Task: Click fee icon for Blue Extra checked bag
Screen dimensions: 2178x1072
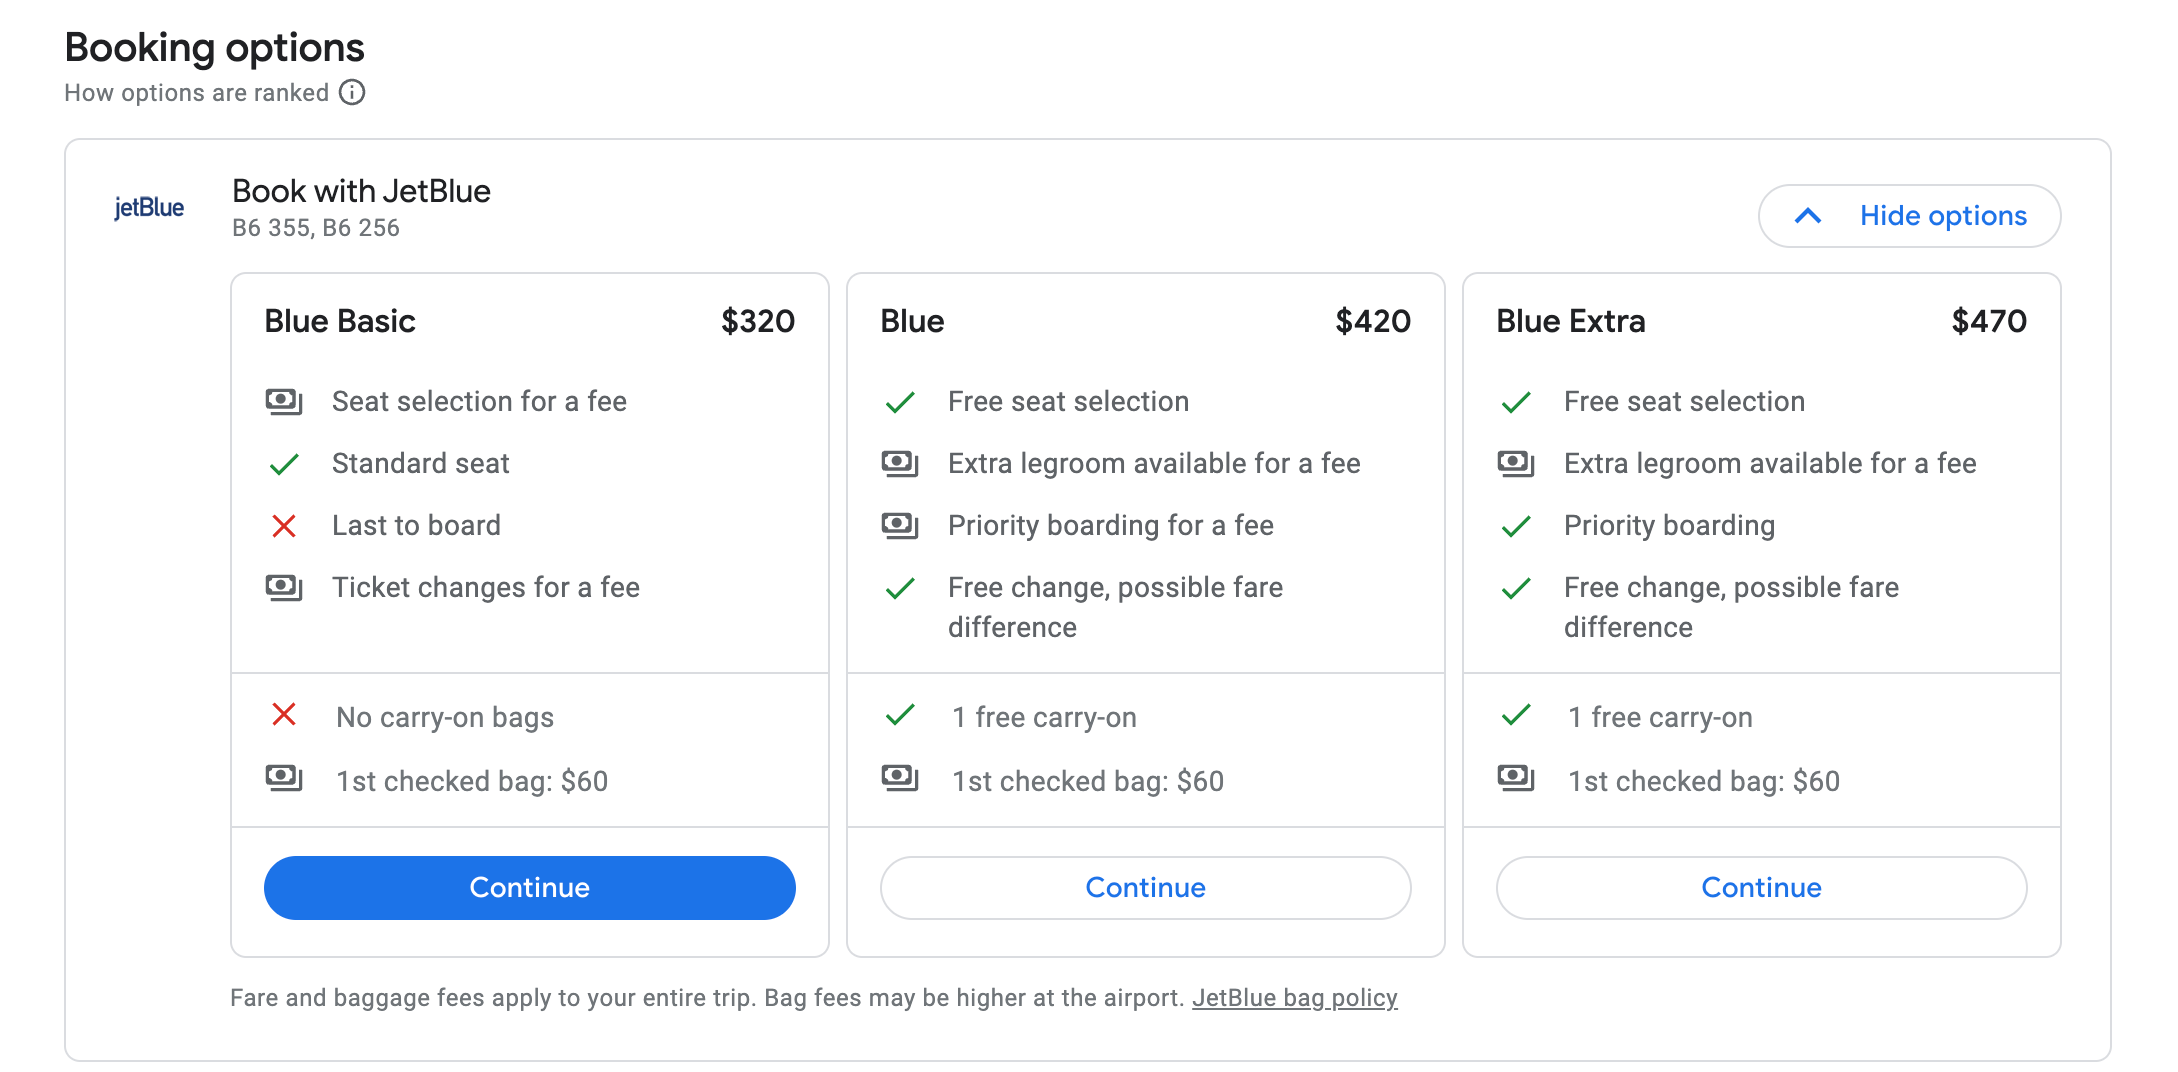Action: pyautogui.click(x=1516, y=777)
